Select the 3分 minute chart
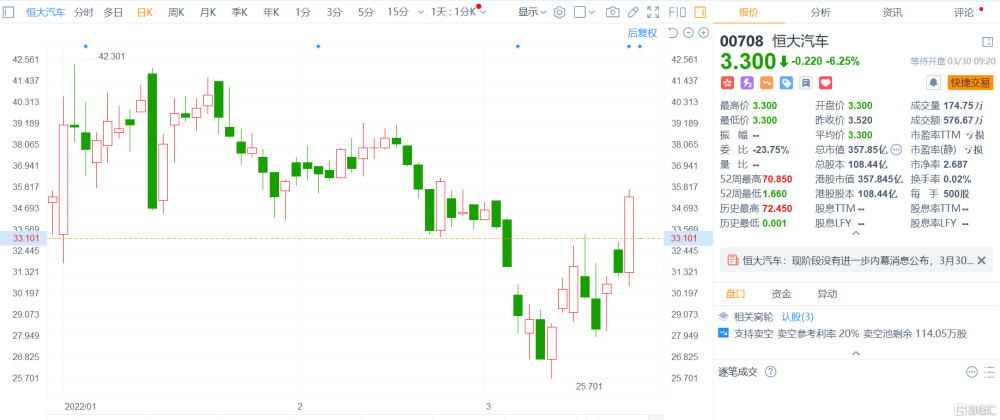The width and height of the screenshot is (1000, 420). pos(334,12)
